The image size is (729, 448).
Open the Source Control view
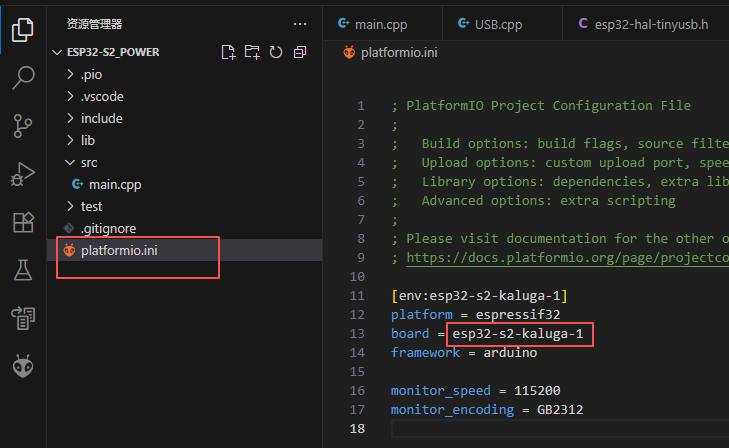coord(22,126)
